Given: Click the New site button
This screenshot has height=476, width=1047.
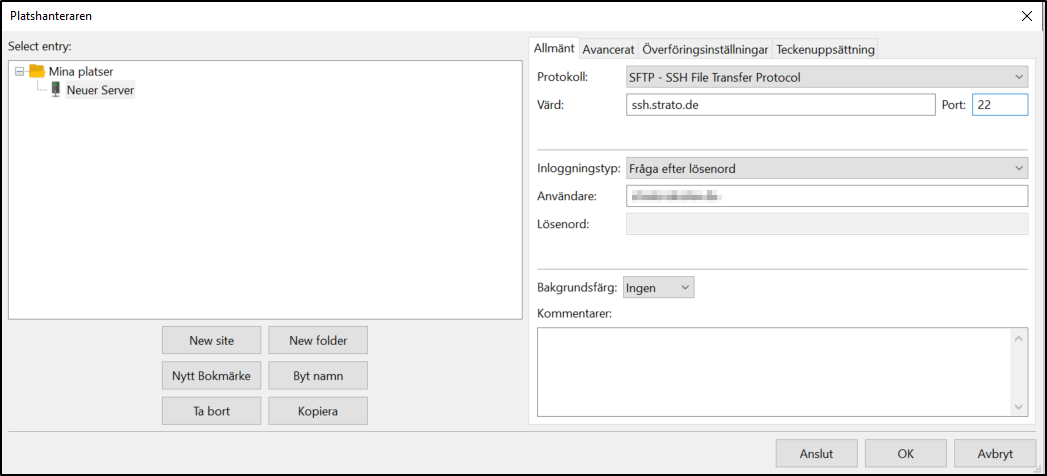Looking at the screenshot, I should pyautogui.click(x=211, y=340).
